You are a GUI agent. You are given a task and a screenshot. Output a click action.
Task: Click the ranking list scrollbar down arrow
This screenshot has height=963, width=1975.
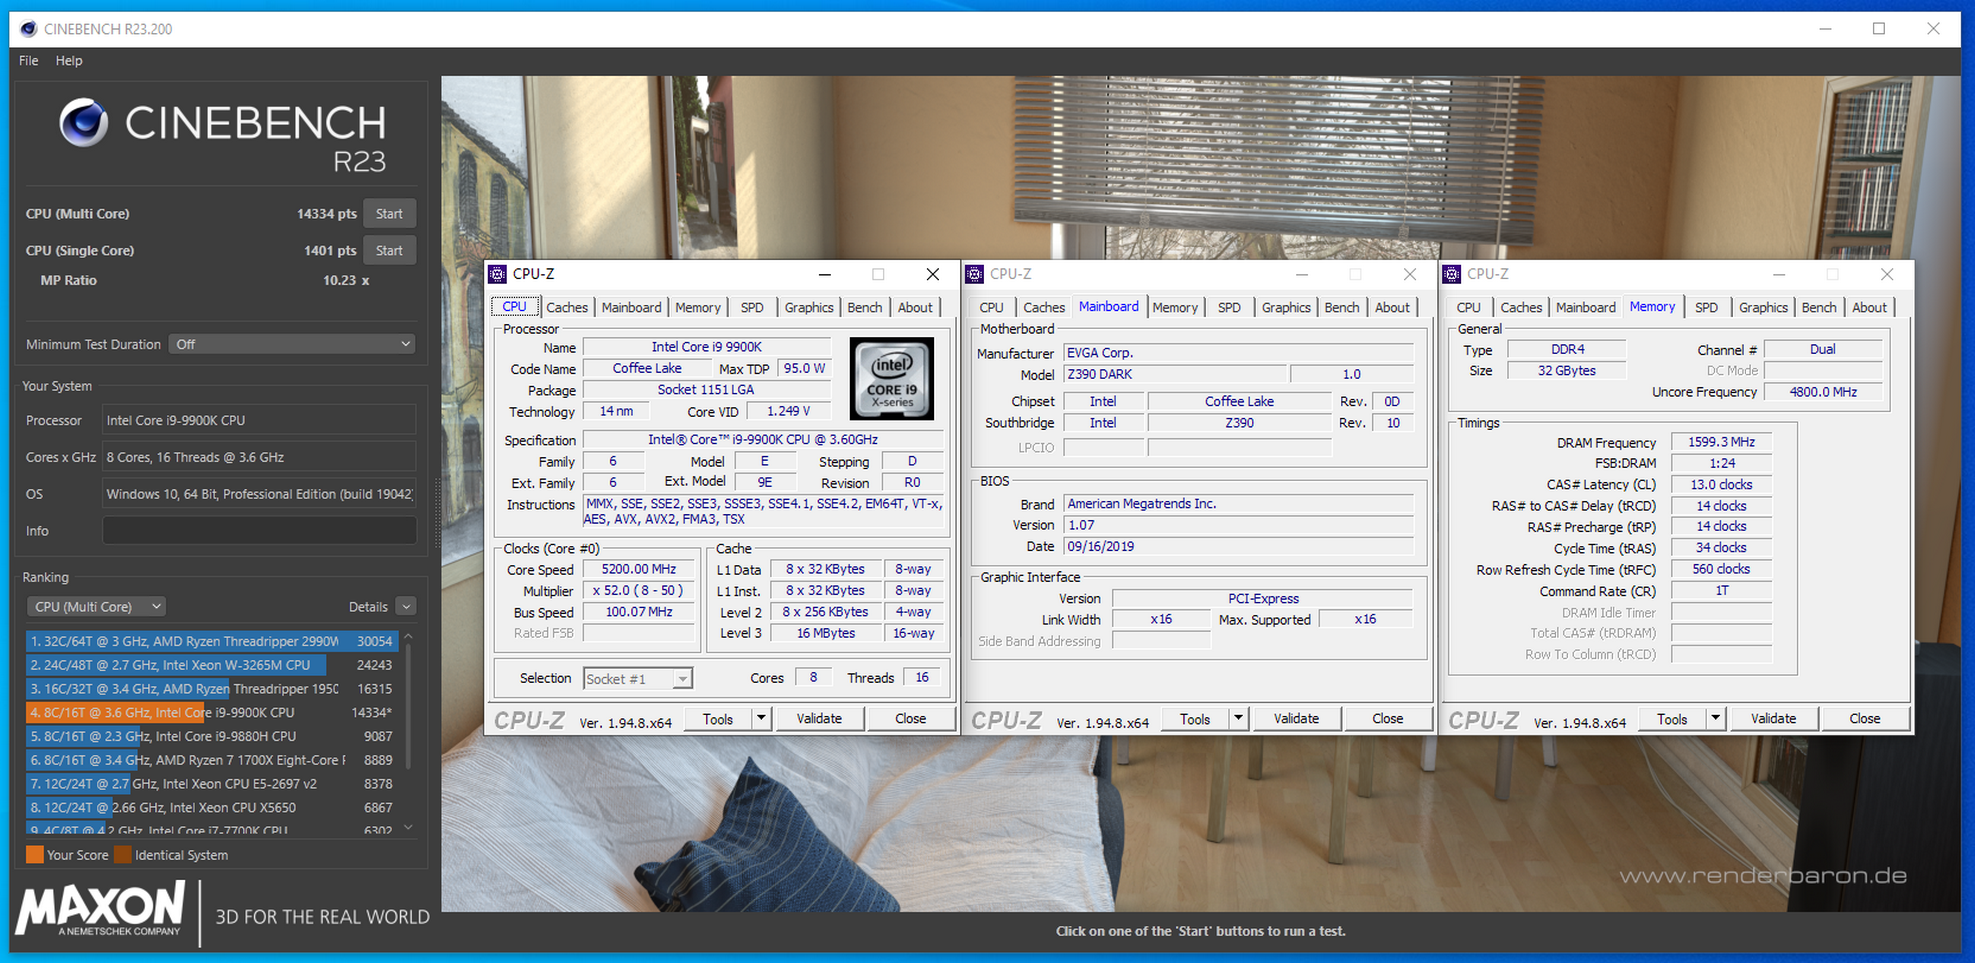[x=408, y=828]
